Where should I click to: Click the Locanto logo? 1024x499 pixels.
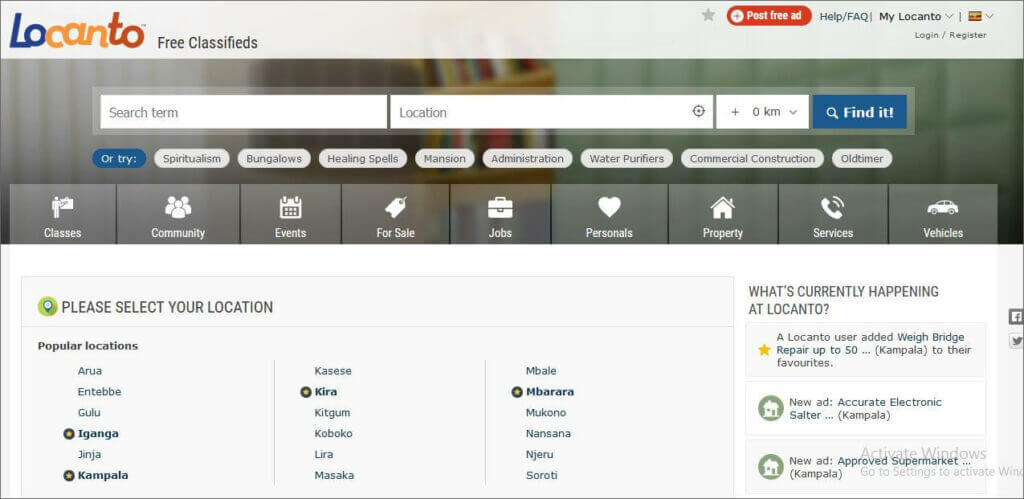point(77,31)
